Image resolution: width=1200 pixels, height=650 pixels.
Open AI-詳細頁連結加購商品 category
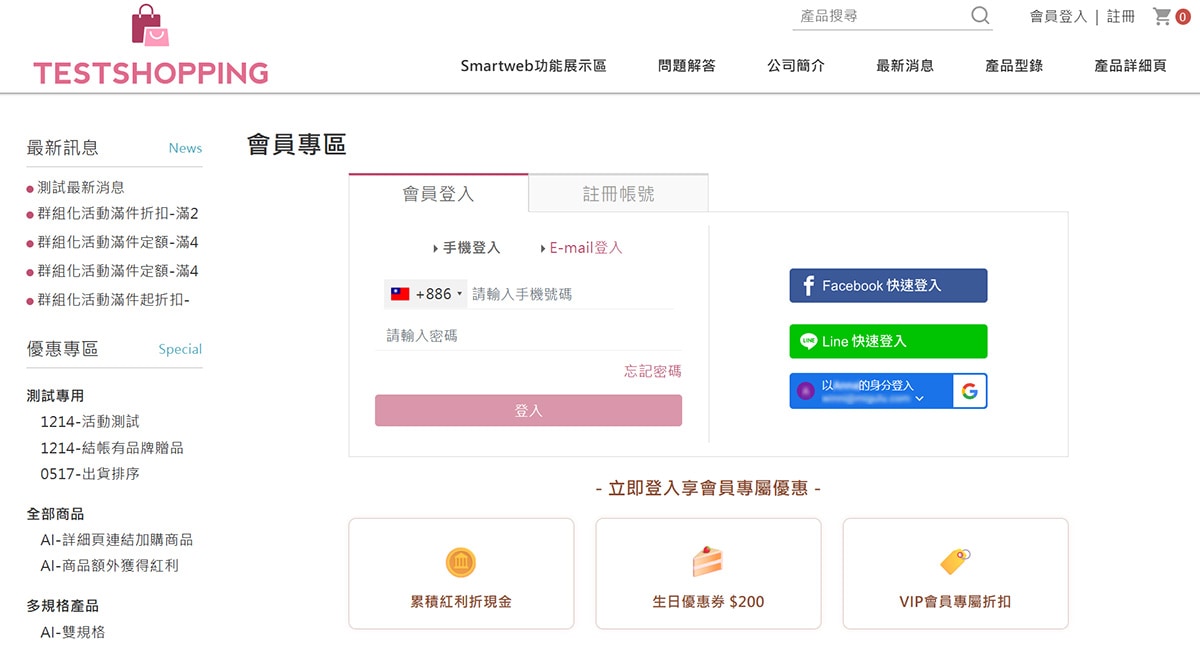tap(117, 540)
